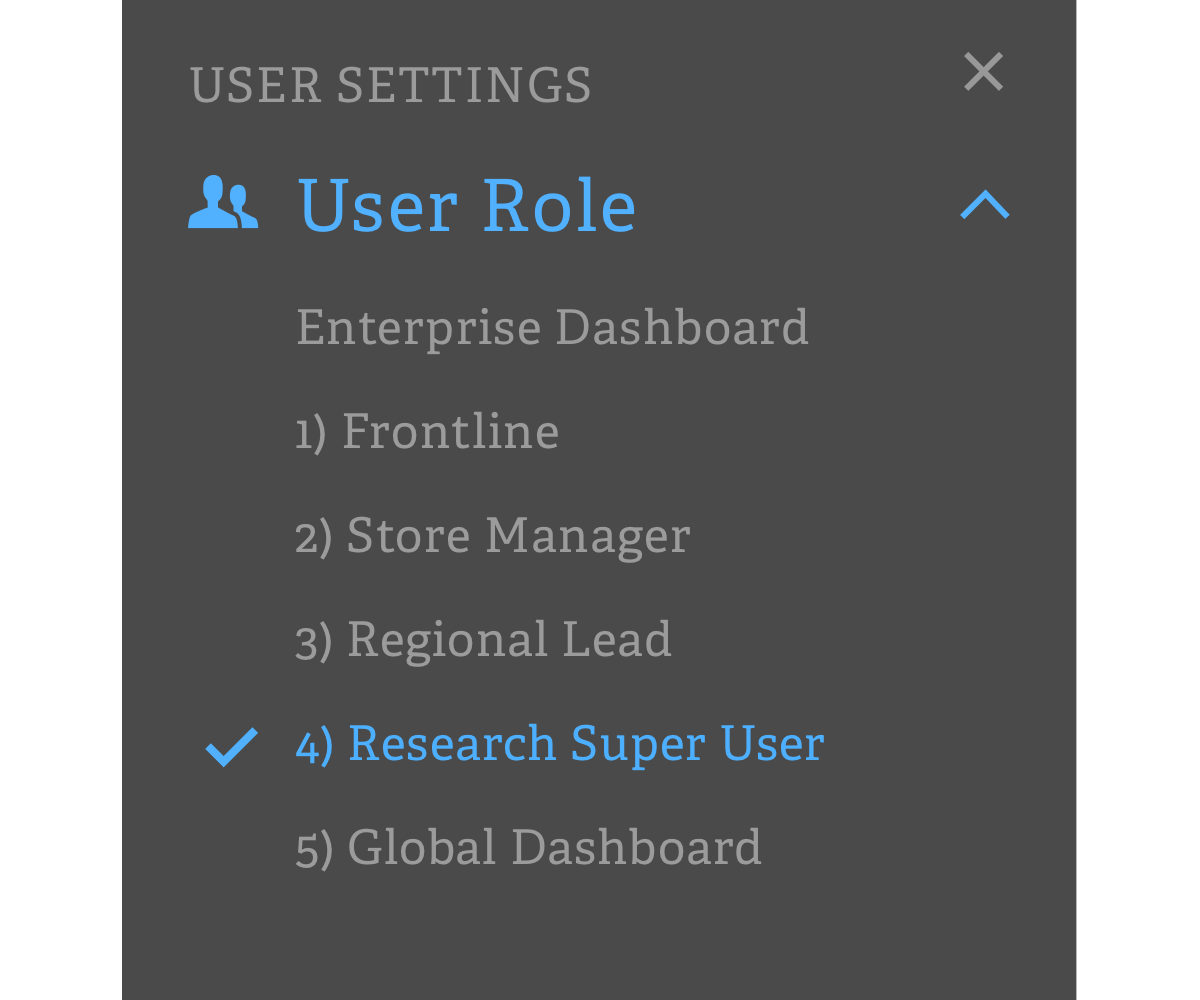The width and height of the screenshot is (1200, 1000).
Task: Click the selected 4) Research Super User role
Action: click(x=559, y=744)
